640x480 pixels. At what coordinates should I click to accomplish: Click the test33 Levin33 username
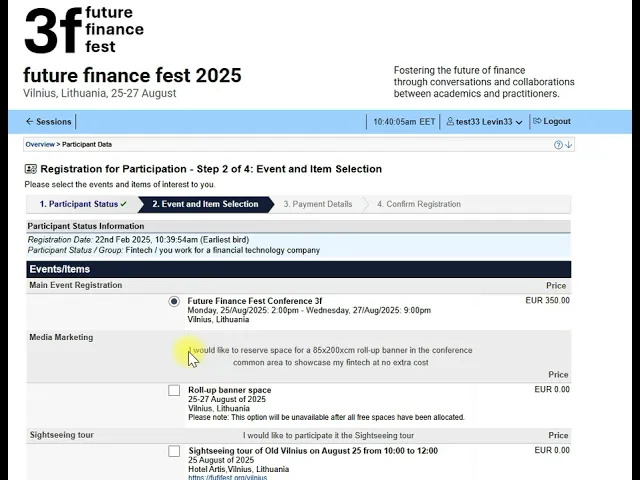point(484,122)
